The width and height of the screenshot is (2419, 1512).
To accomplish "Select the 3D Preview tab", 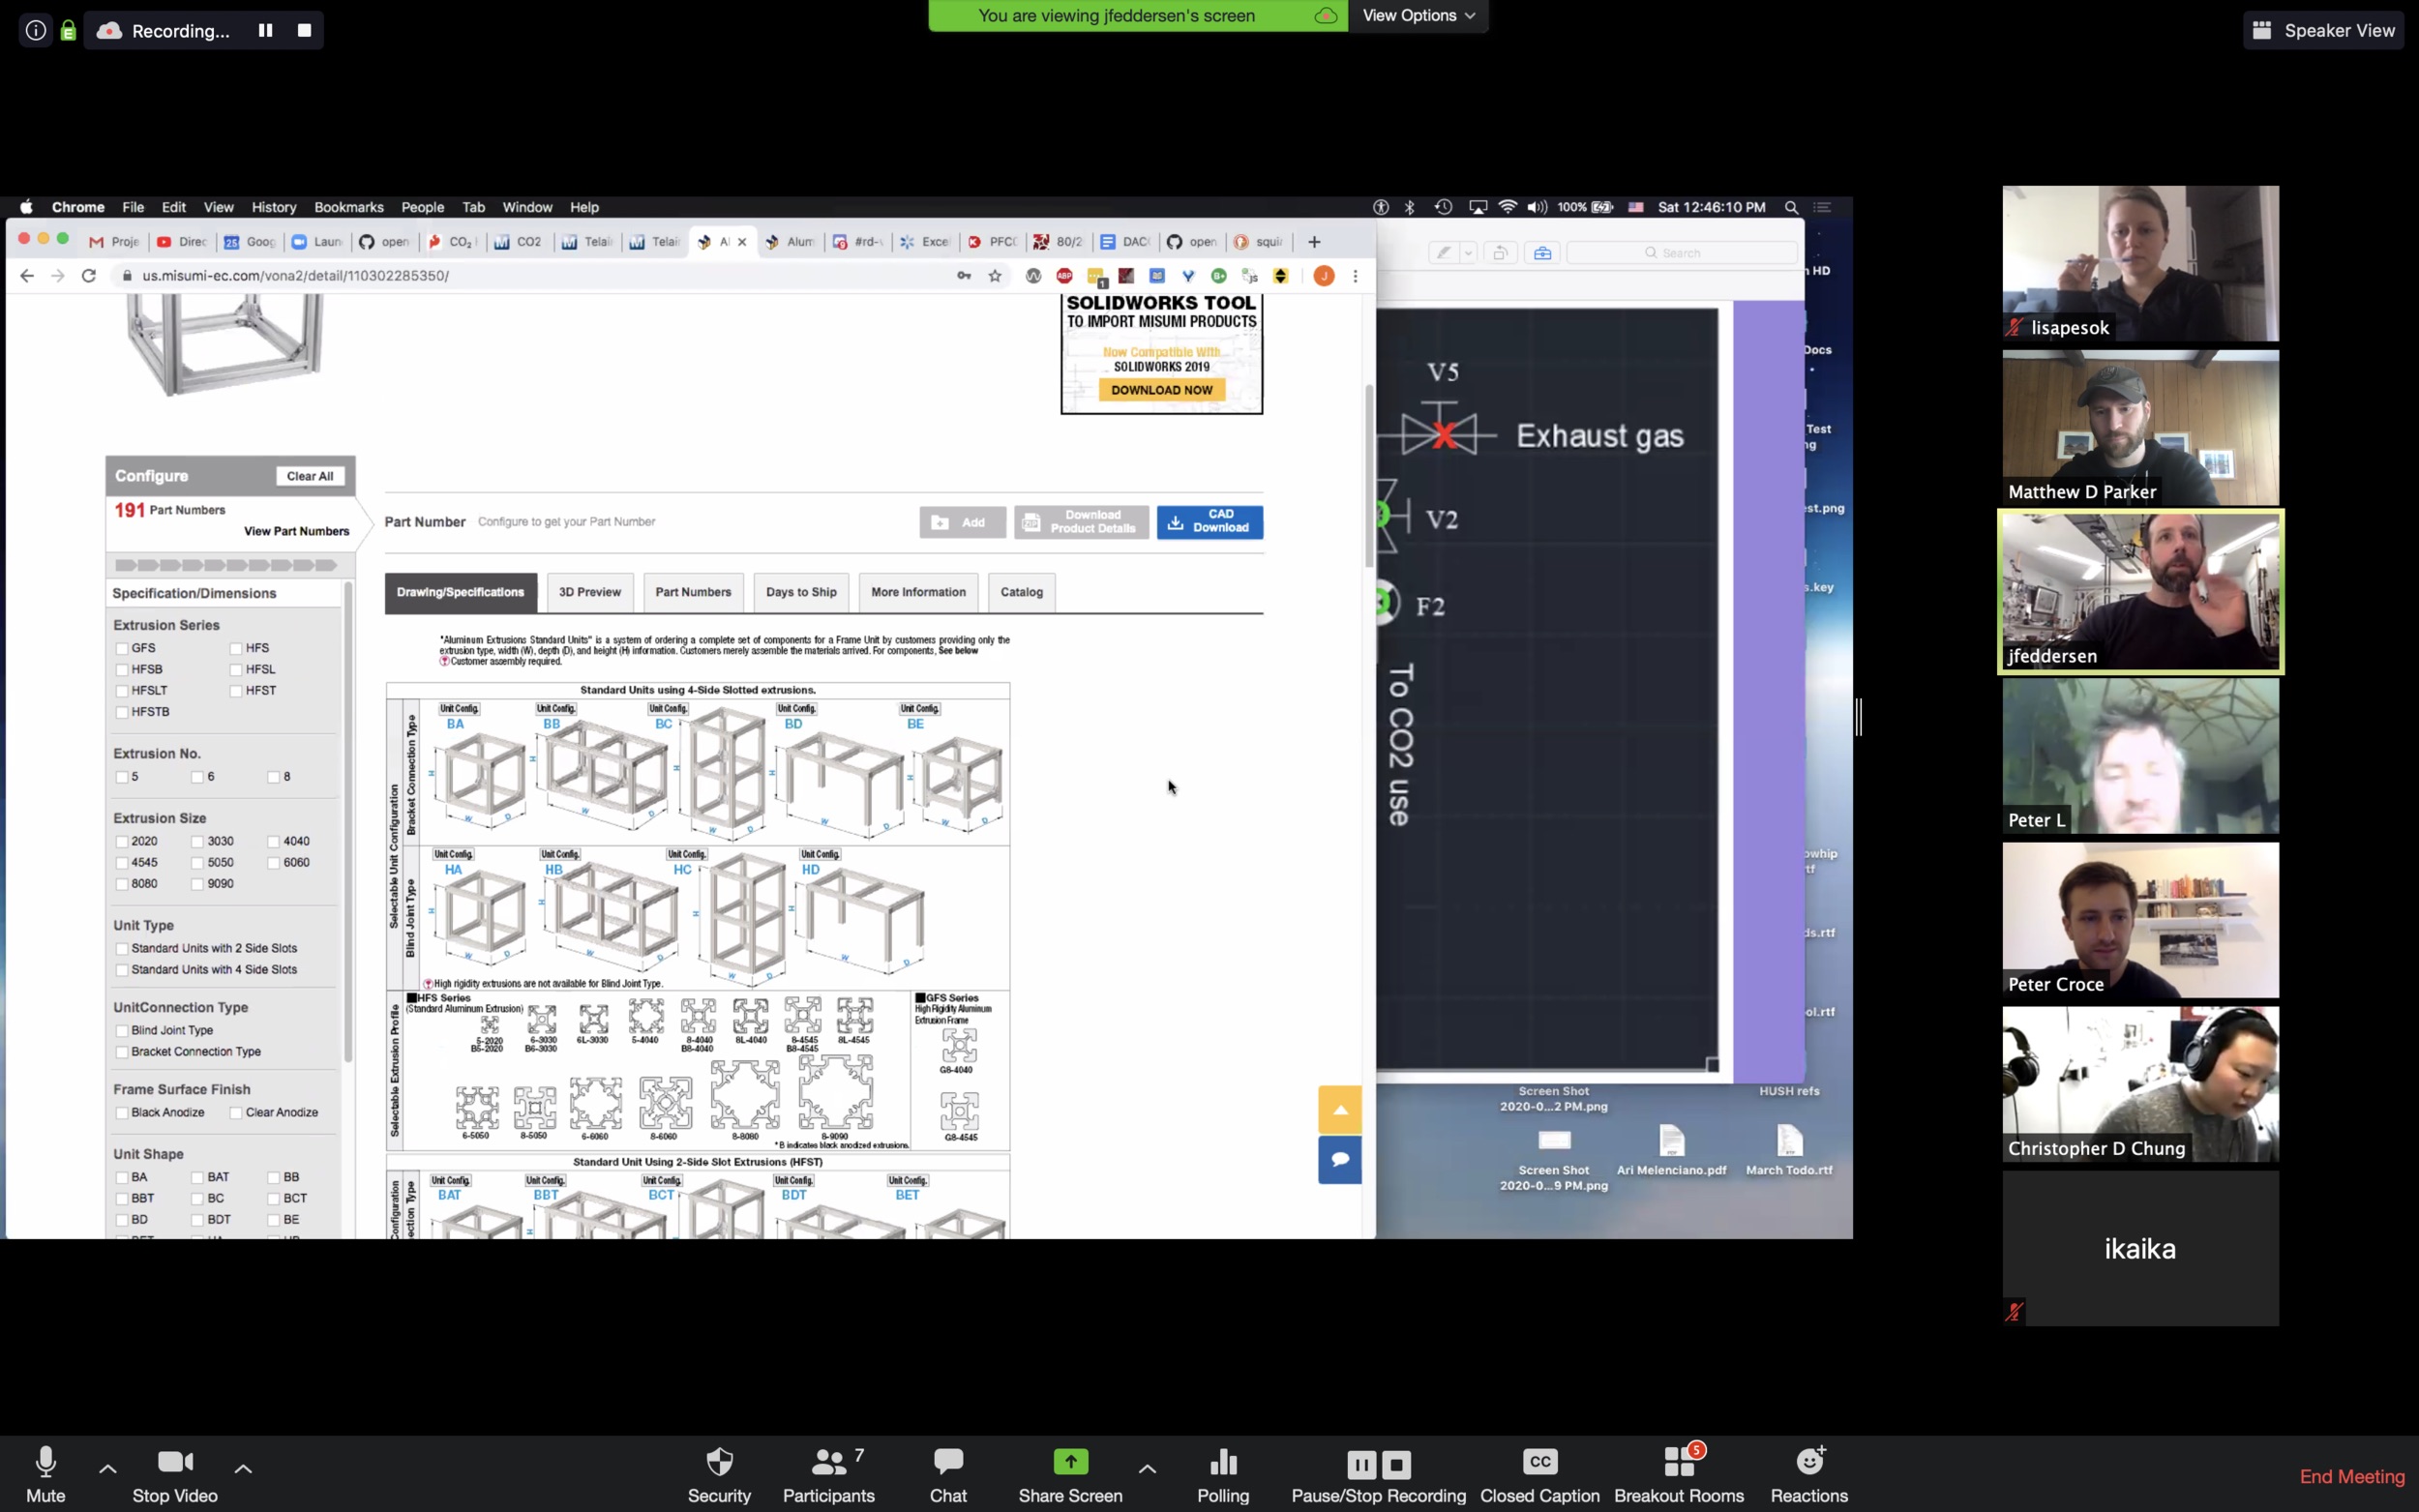I will pos(590,590).
